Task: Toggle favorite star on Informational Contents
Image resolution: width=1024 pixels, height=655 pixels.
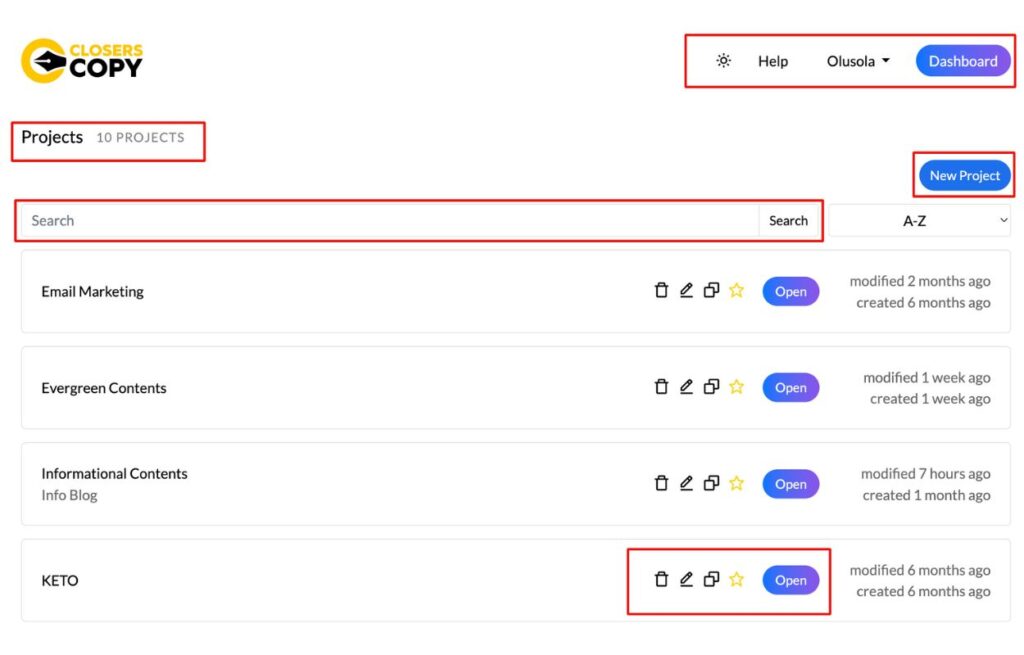Action: point(737,483)
